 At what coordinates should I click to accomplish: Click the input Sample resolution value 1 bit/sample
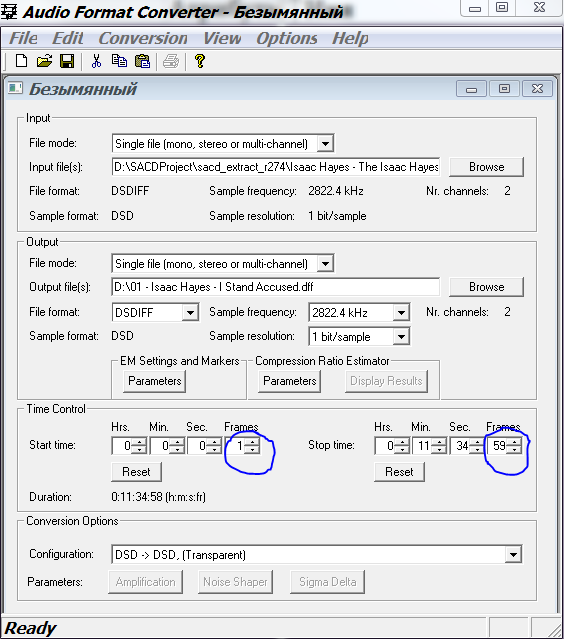click(x=337, y=216)
